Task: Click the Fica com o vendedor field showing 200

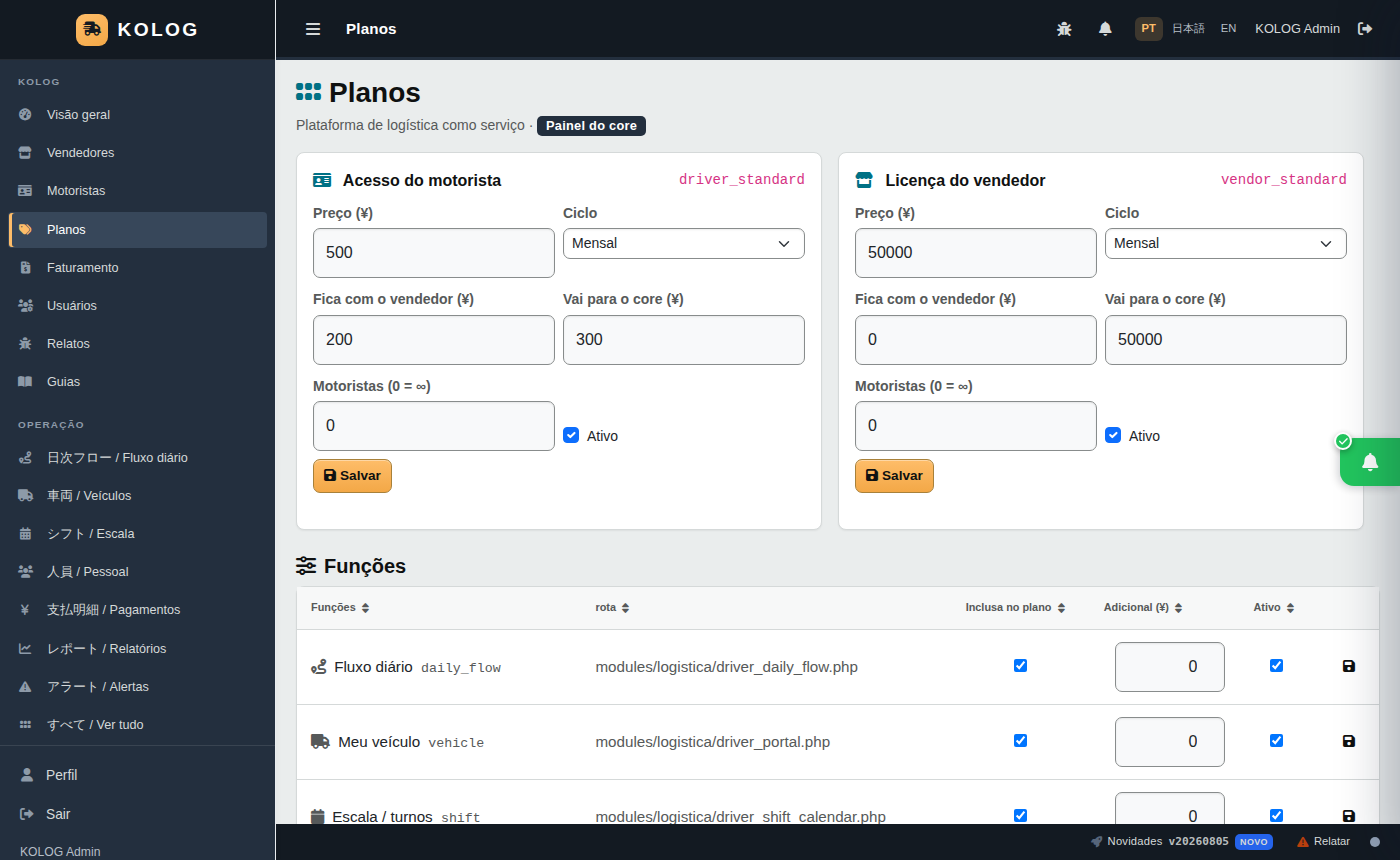Action: click(x=434, y=340)
